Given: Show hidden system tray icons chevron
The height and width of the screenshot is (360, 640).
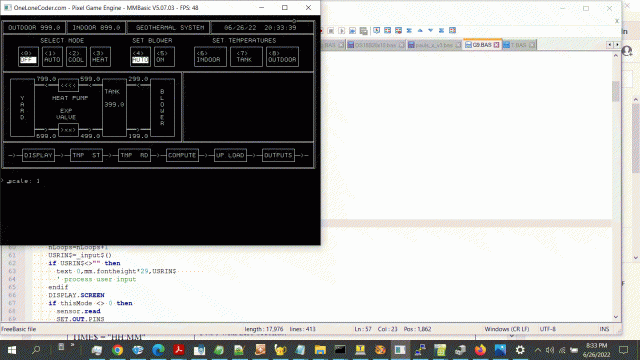Looking at the screenshot, I should pos(538,350).
